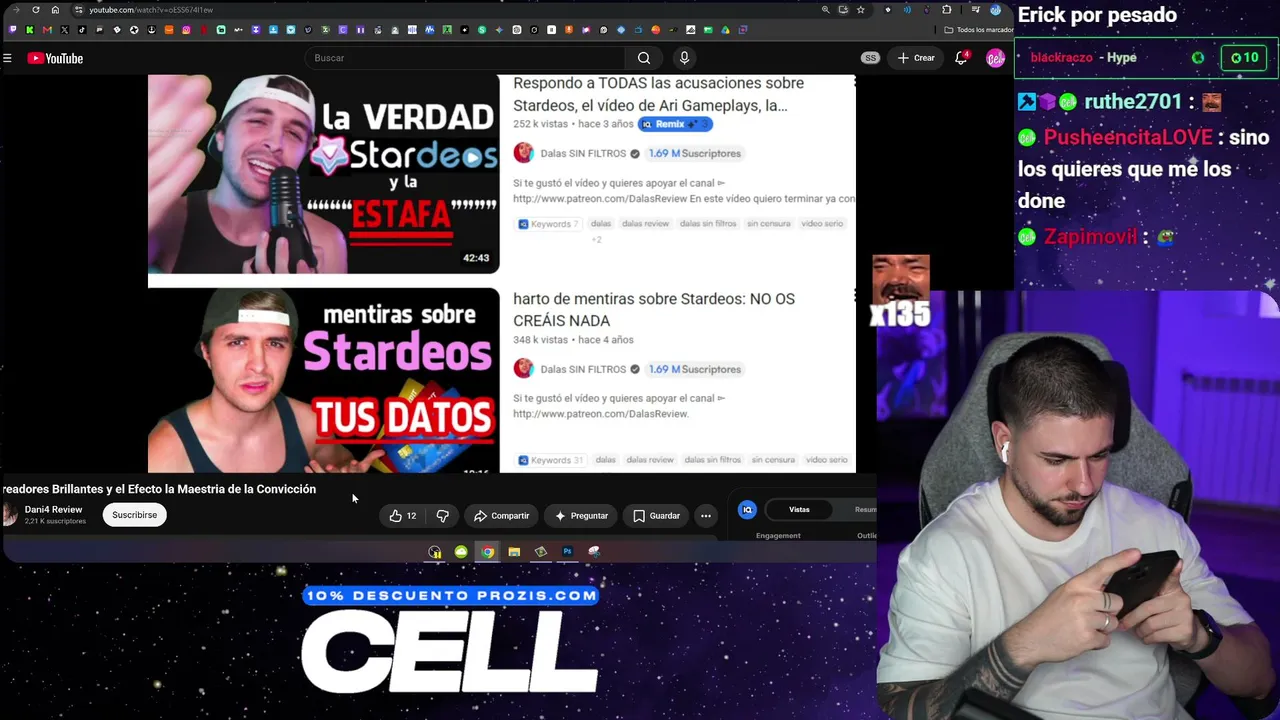The height and width of the screenshot is (720, 1280).
Task: Save the video with Guardar
Action: [x=656, y=516]
